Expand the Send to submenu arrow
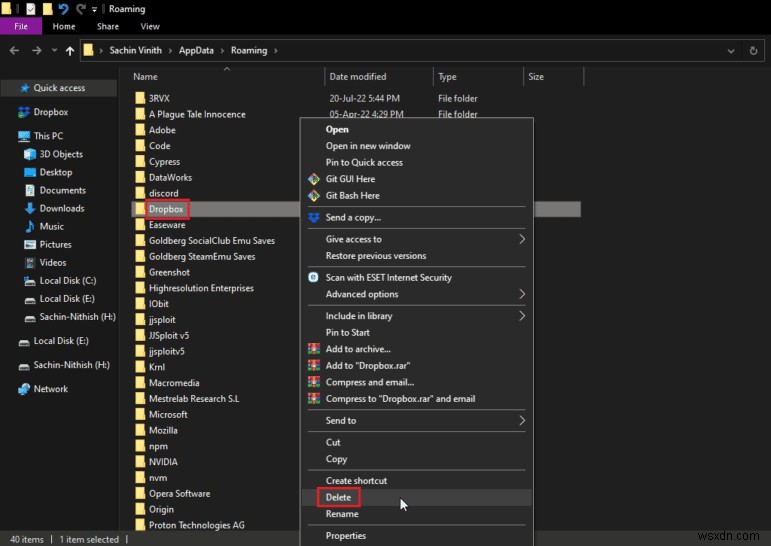The image size is (771, 546). [522, 421]
